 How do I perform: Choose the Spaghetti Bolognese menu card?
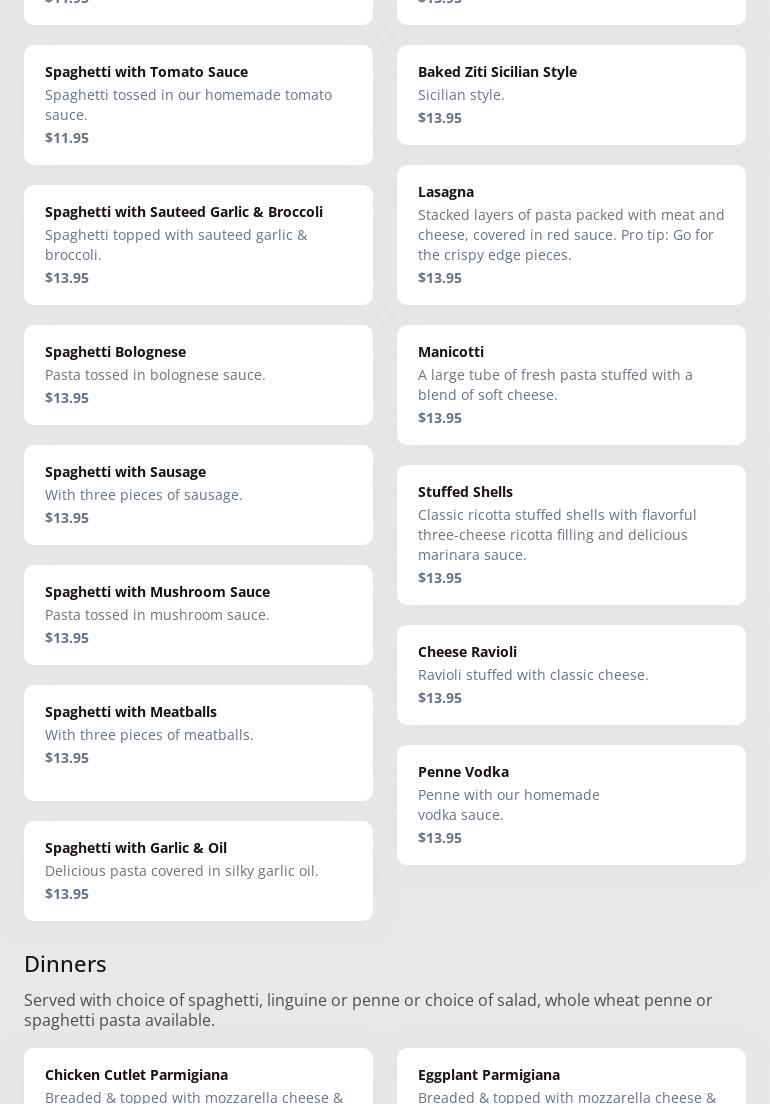tap(198, 374)
